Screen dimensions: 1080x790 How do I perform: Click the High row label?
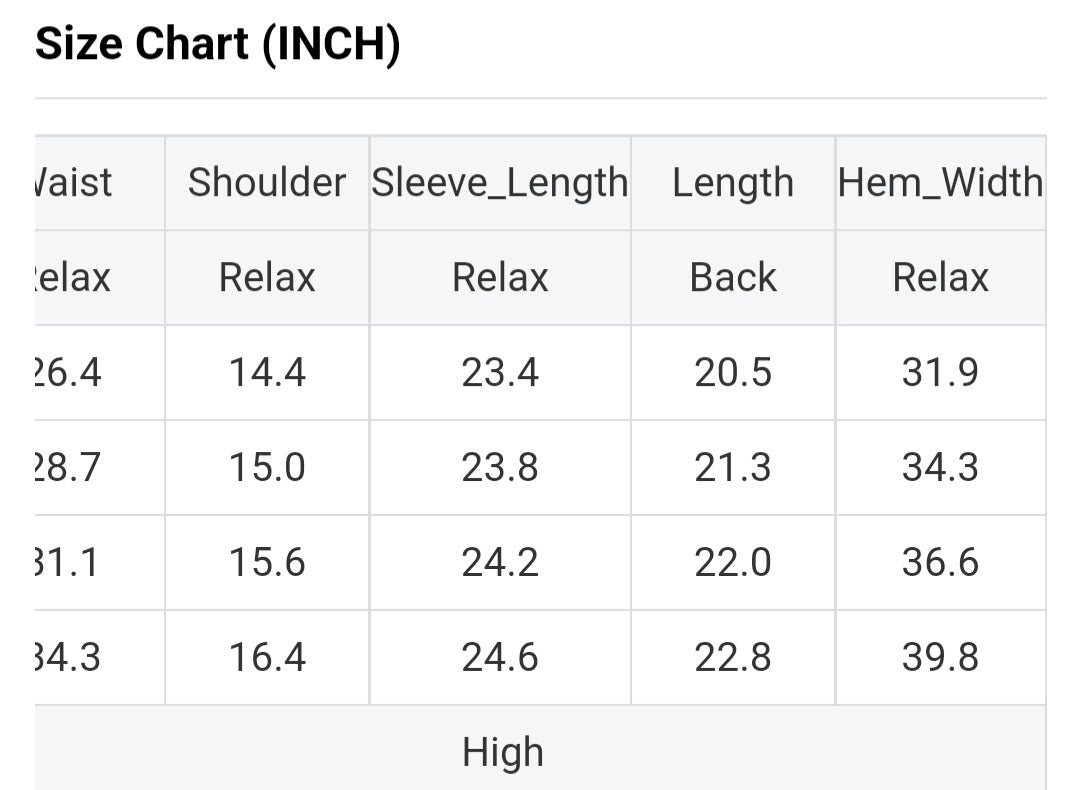(502, 752)
